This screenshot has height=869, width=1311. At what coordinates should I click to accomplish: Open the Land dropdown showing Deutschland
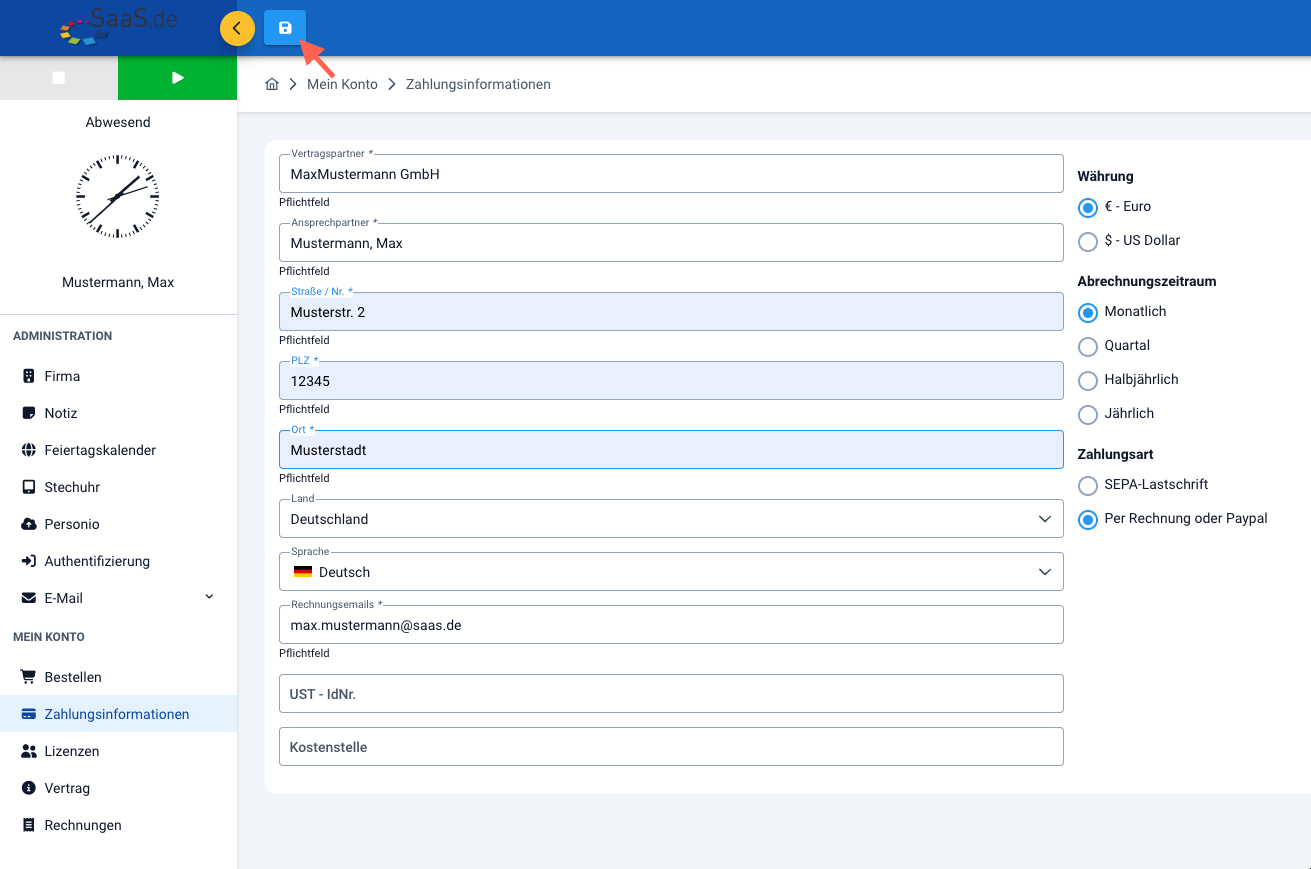[671, 519]
